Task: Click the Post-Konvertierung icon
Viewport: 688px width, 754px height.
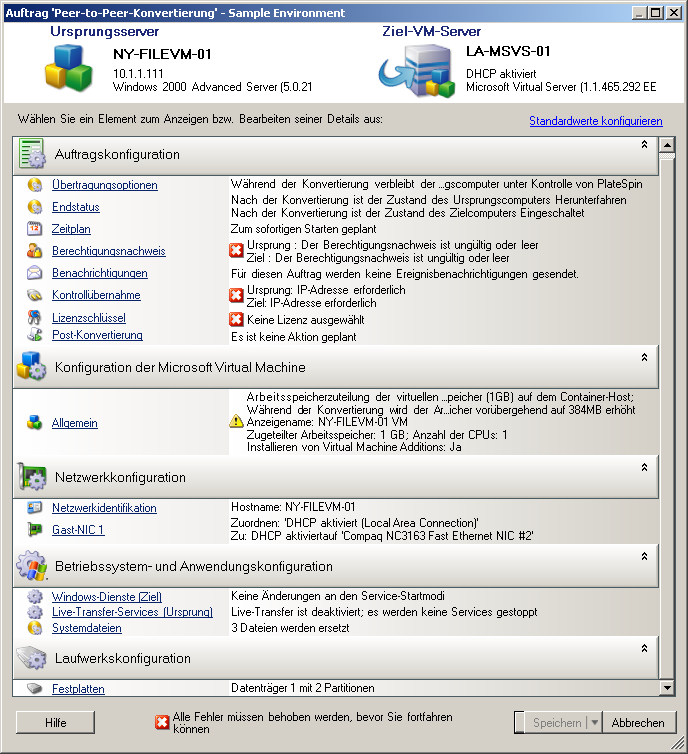Action: (35, 334)
